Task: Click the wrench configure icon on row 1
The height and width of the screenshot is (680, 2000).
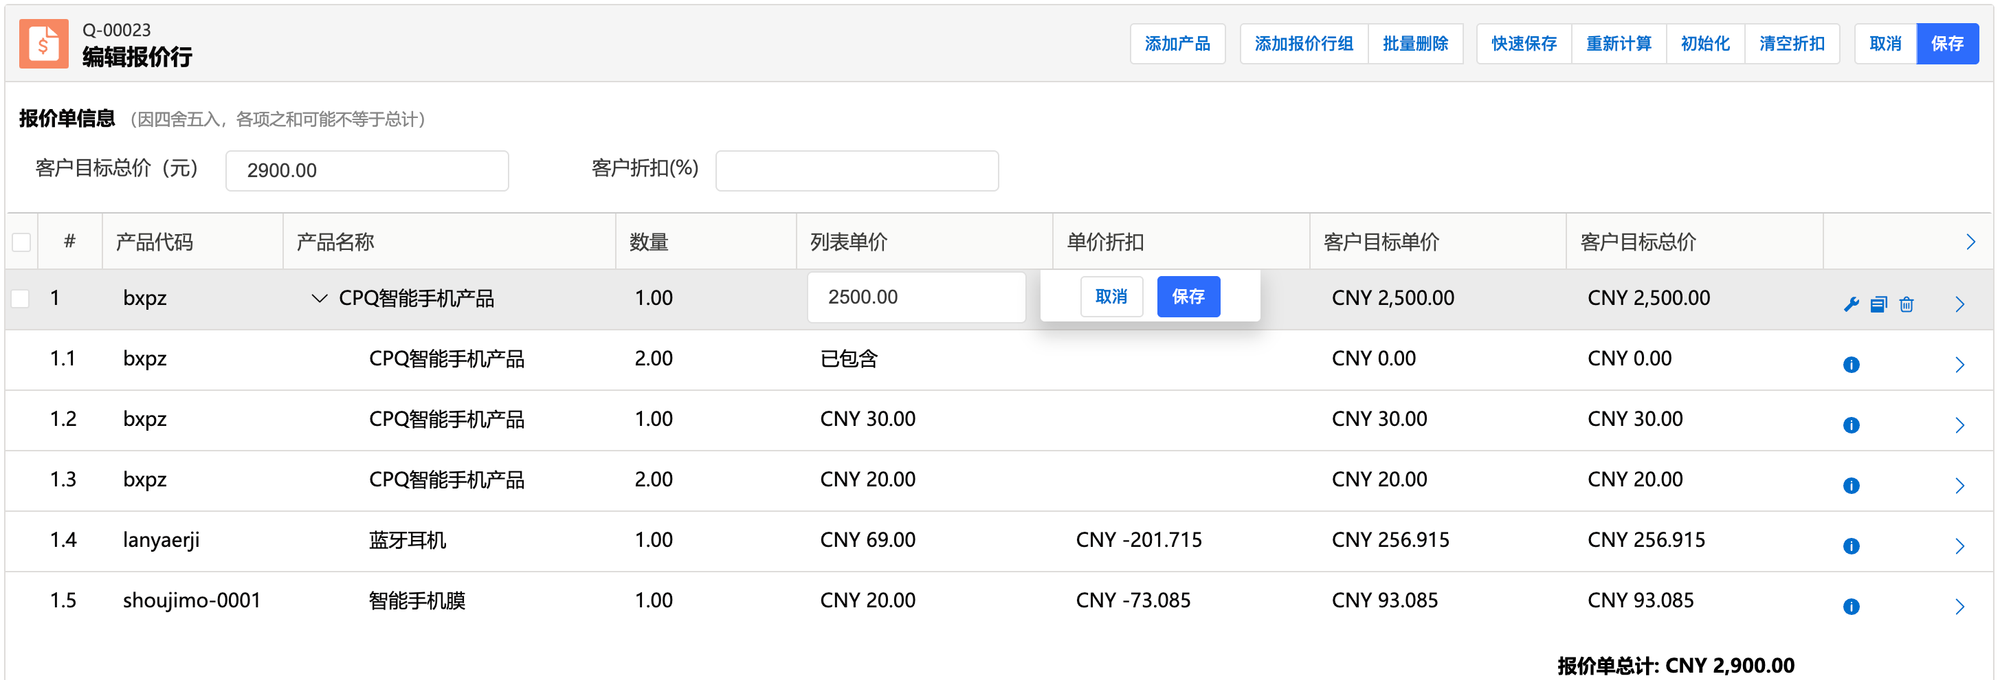Action: tap(1851, 305)
